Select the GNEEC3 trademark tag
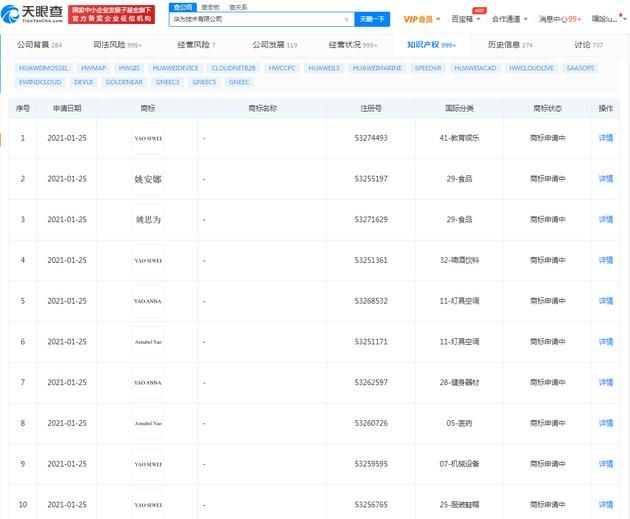This screenshot has width=630, height=519. [167, 82]
